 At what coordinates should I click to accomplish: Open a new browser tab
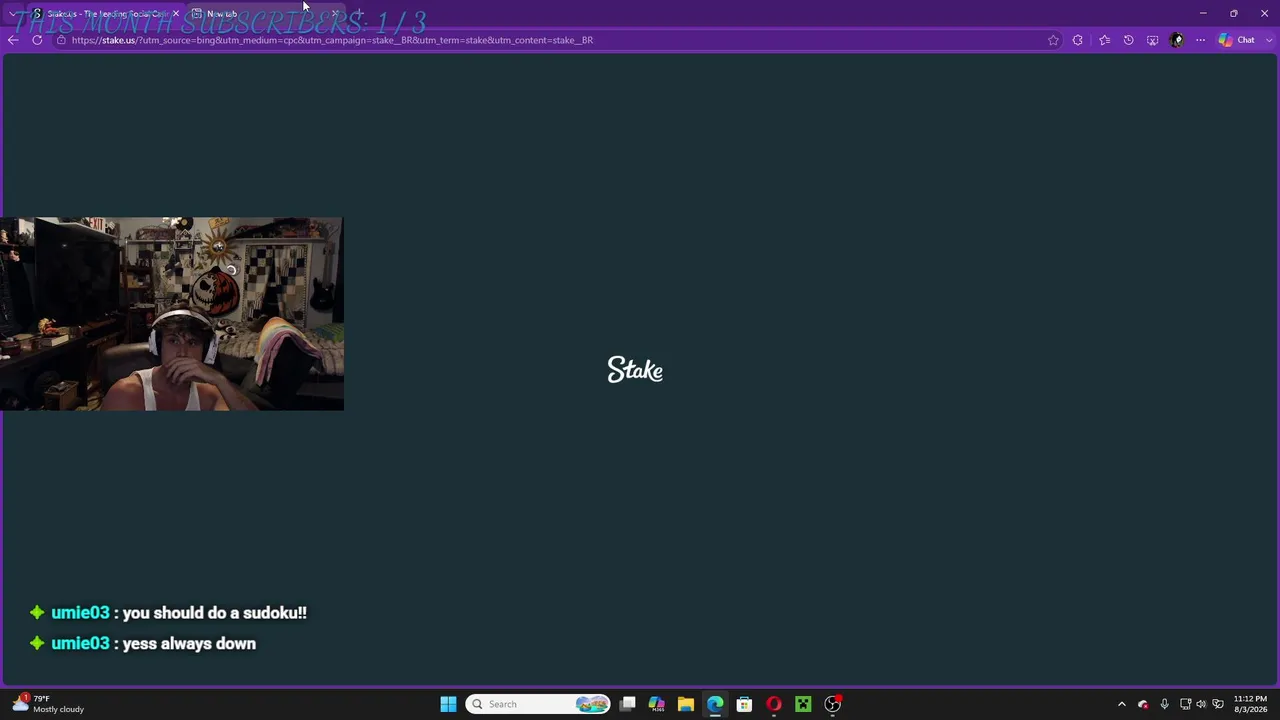(358, 14)
